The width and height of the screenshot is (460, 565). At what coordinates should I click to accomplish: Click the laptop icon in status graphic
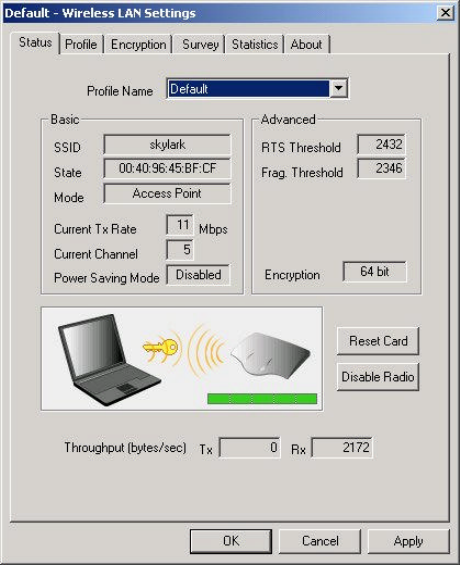click(x=109, y=359)
